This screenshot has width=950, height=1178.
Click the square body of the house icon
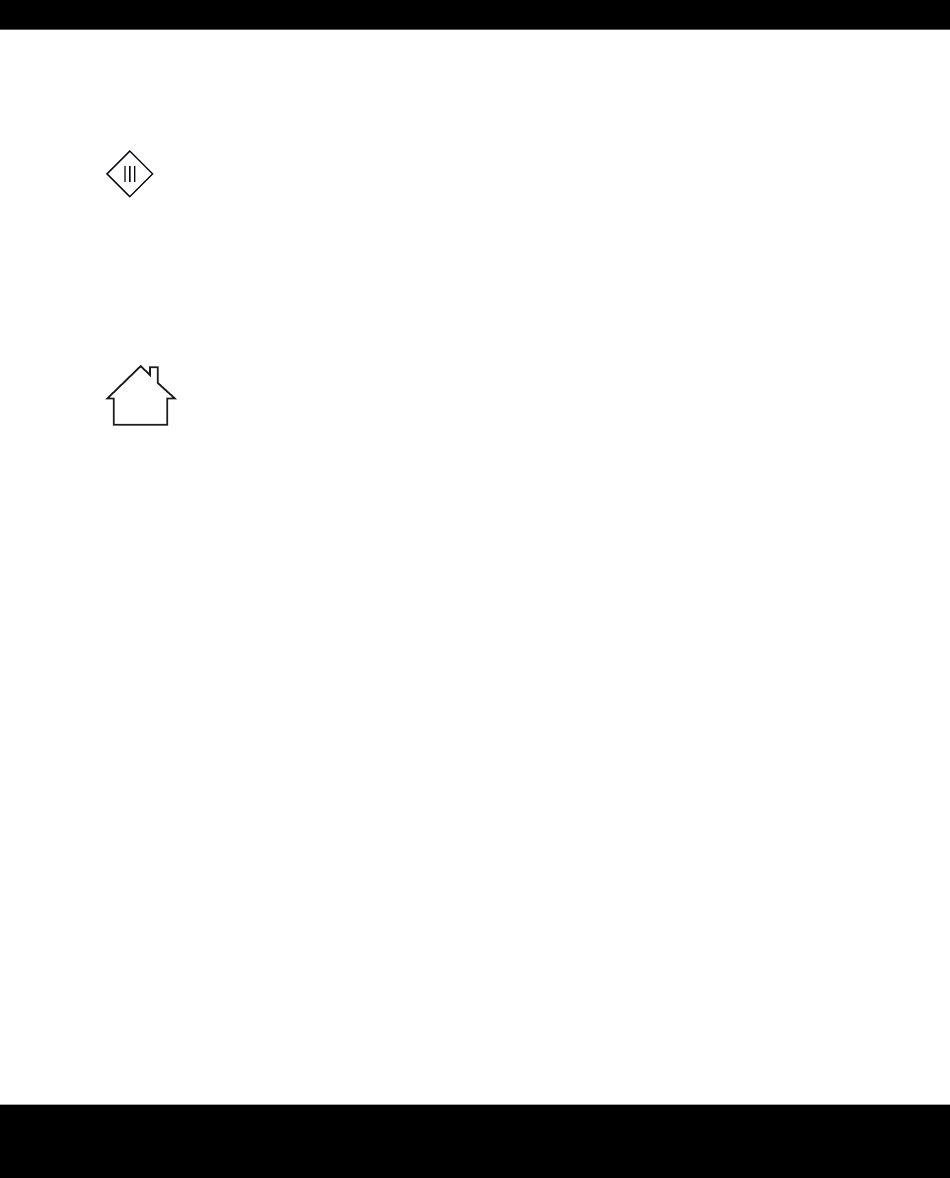pyautogui.click(x=140, y=411)
